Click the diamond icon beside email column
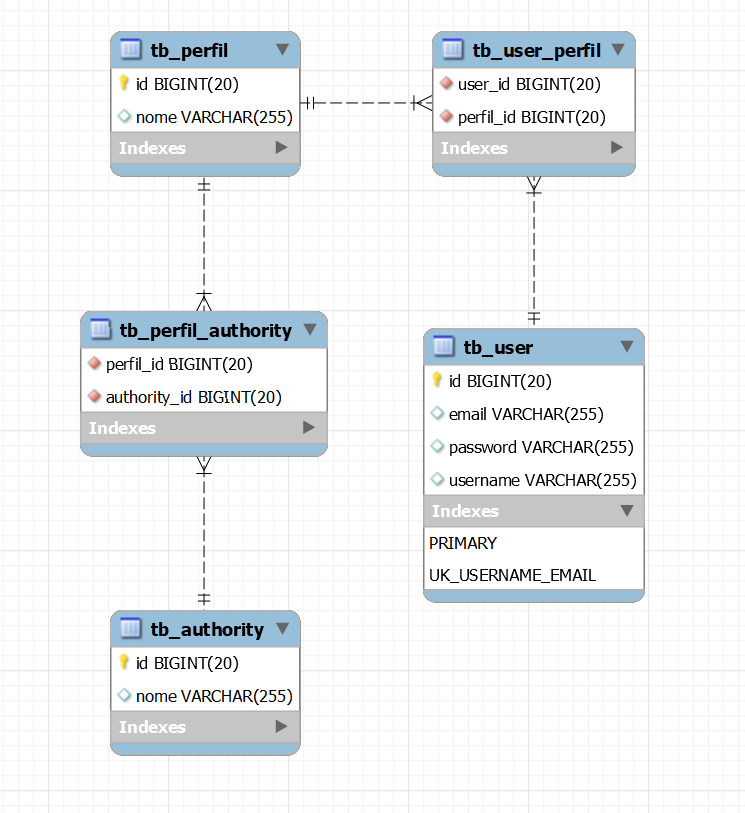This screenshot has height=813, width=745. click(x=437, y=413)
